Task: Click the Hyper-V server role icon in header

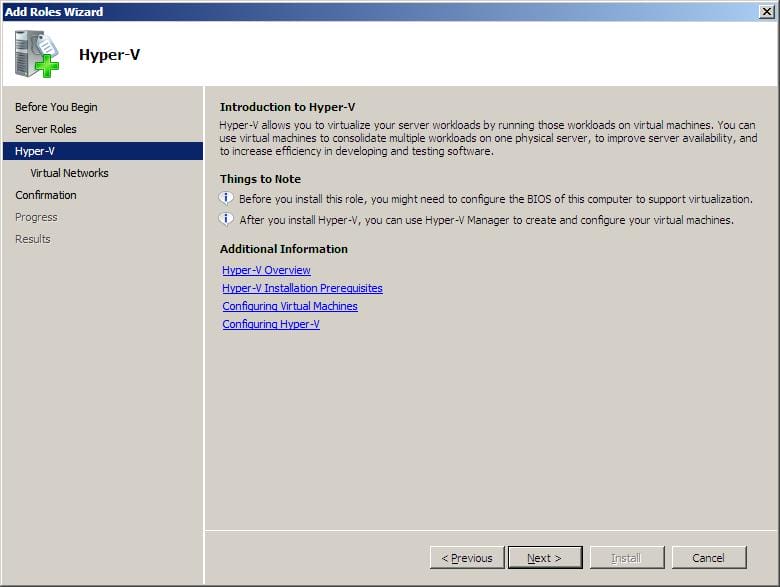Action: pos(37,55)
